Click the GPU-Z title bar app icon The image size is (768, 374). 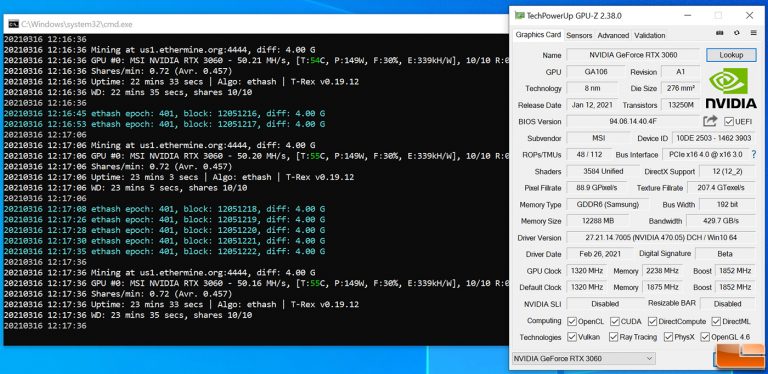coord(520,16)
